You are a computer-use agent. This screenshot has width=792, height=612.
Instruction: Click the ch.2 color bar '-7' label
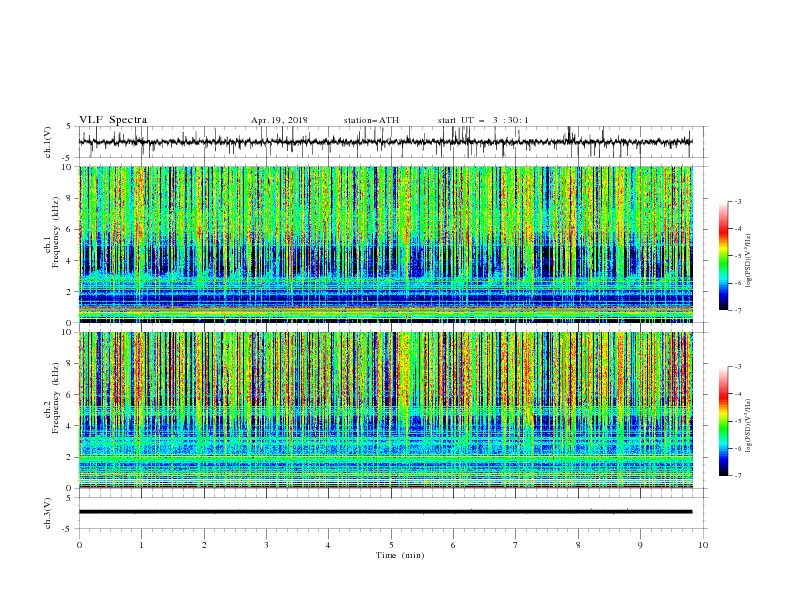(737, 476)
